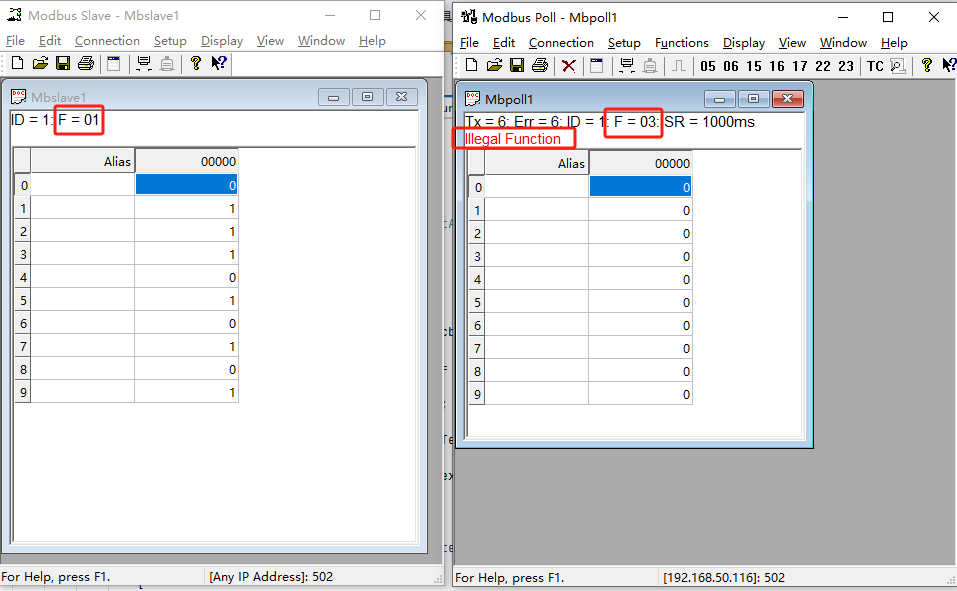The height and width of the screenshot is (591, 957).
Task: Click 00000 column header in Mbpoll1 table
Action: pyautogui.click(x=640, y=163)
